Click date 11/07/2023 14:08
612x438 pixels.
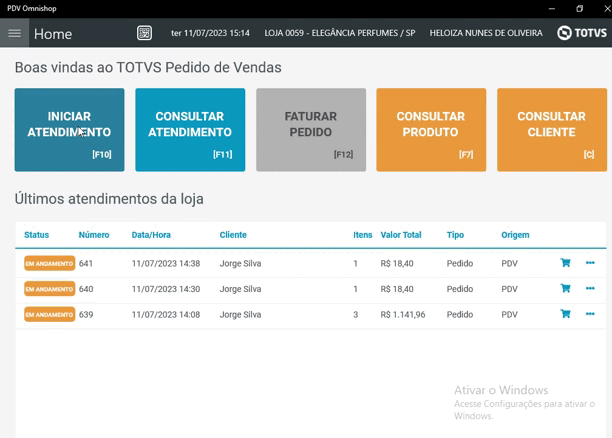coord(166,315)
